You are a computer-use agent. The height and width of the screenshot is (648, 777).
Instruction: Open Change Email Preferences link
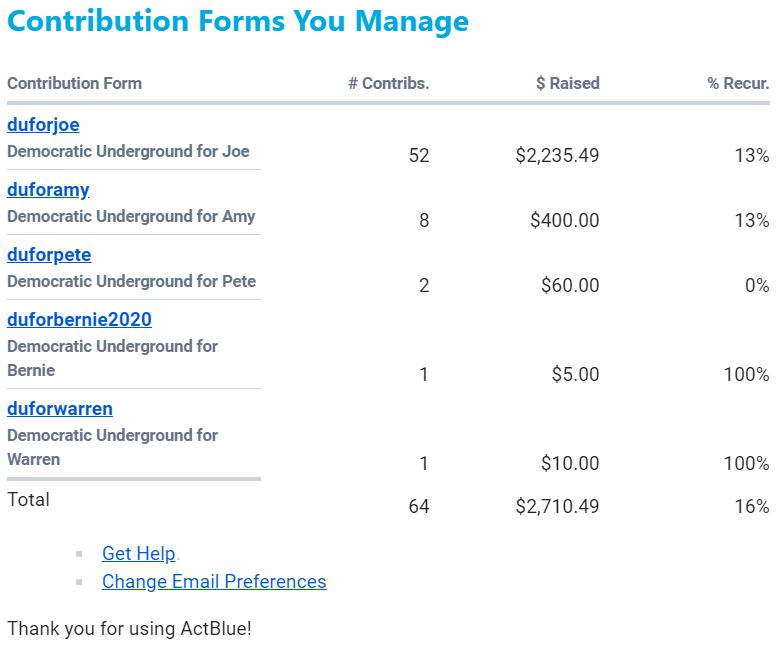(x=214, y=581)
